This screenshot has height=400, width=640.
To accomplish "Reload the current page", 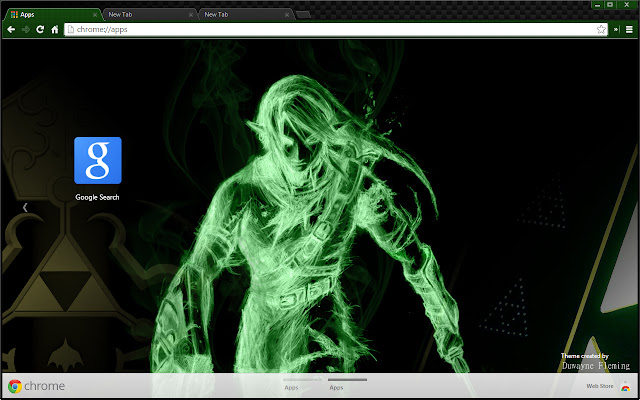I will 39,30.
